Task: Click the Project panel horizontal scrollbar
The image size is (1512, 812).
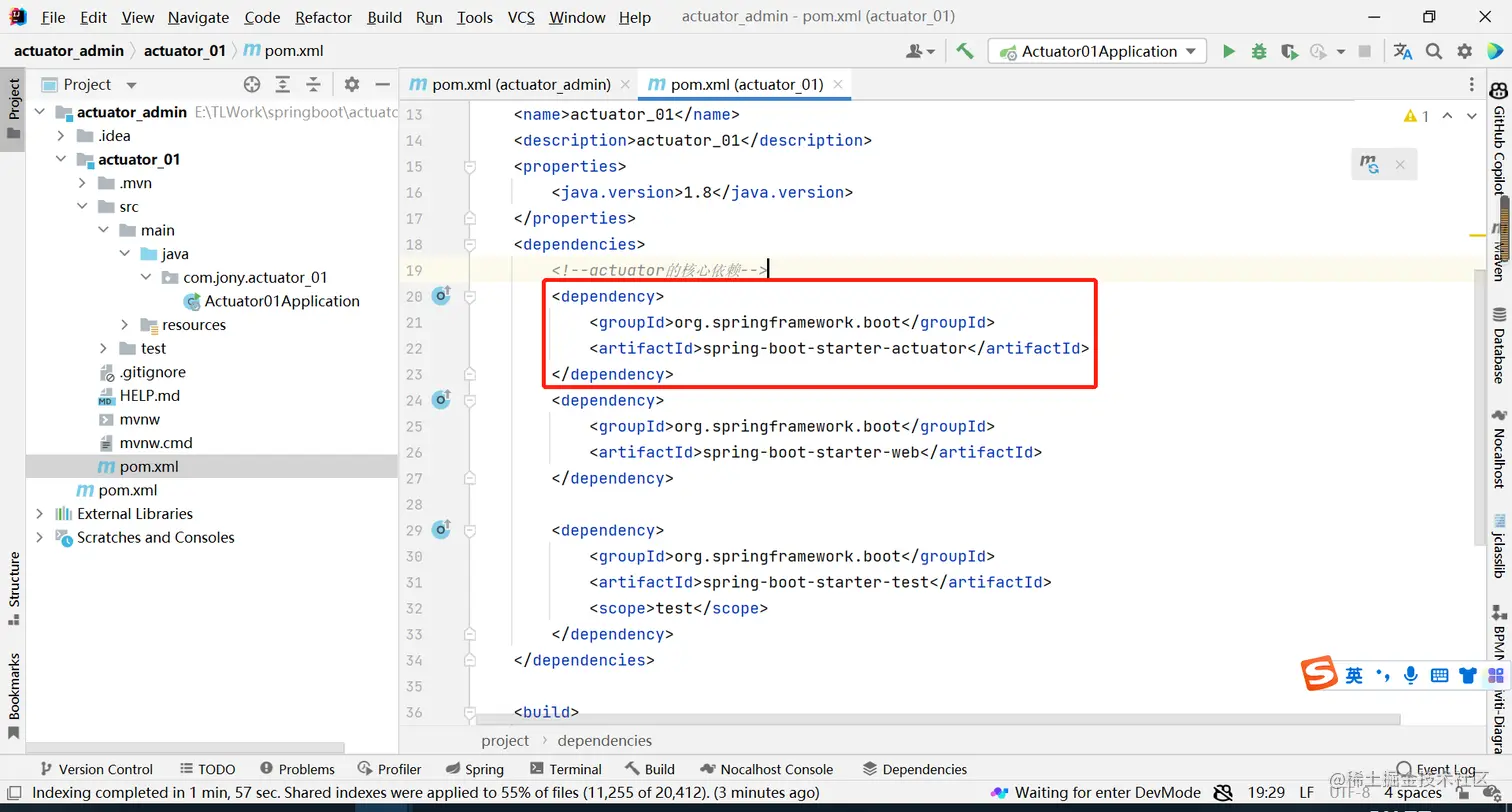Action: point(185,747)
